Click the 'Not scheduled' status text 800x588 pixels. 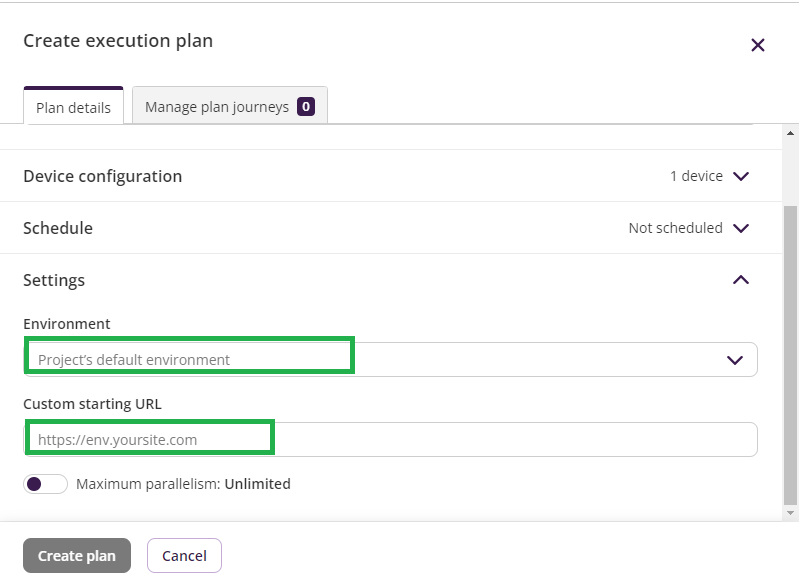point(676,228)
